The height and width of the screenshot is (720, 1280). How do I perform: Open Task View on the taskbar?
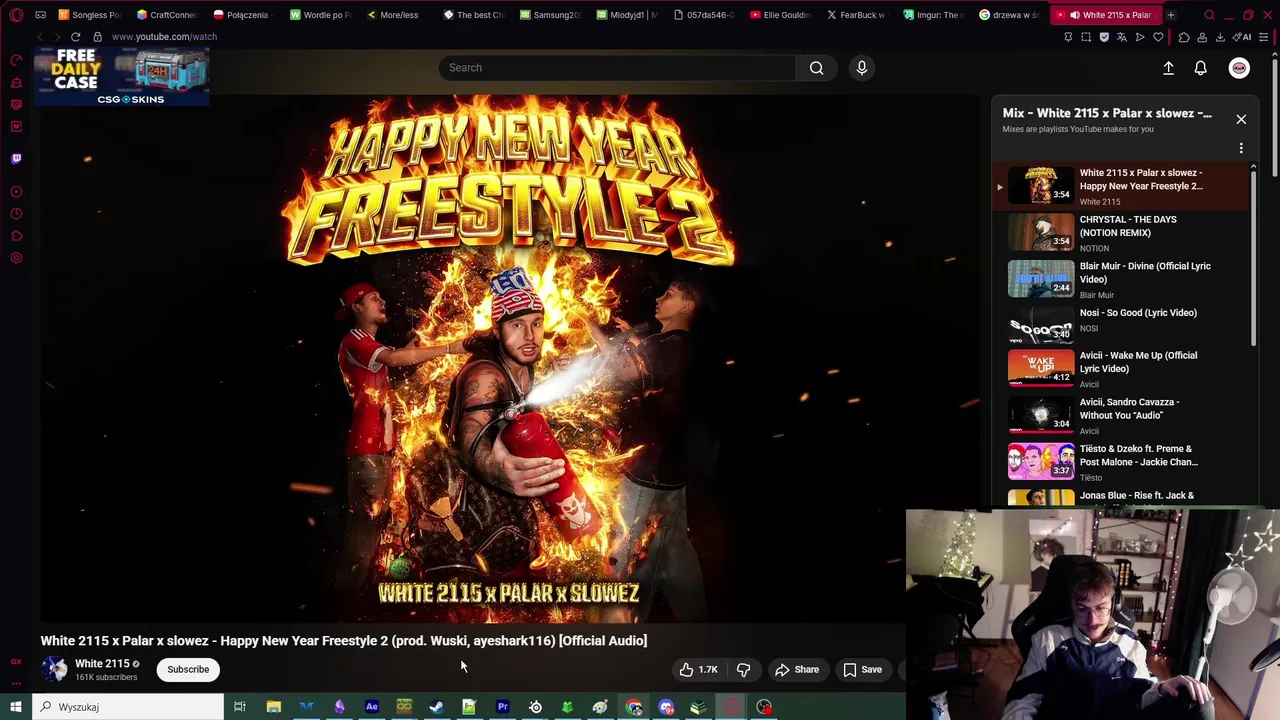(240, 707)
